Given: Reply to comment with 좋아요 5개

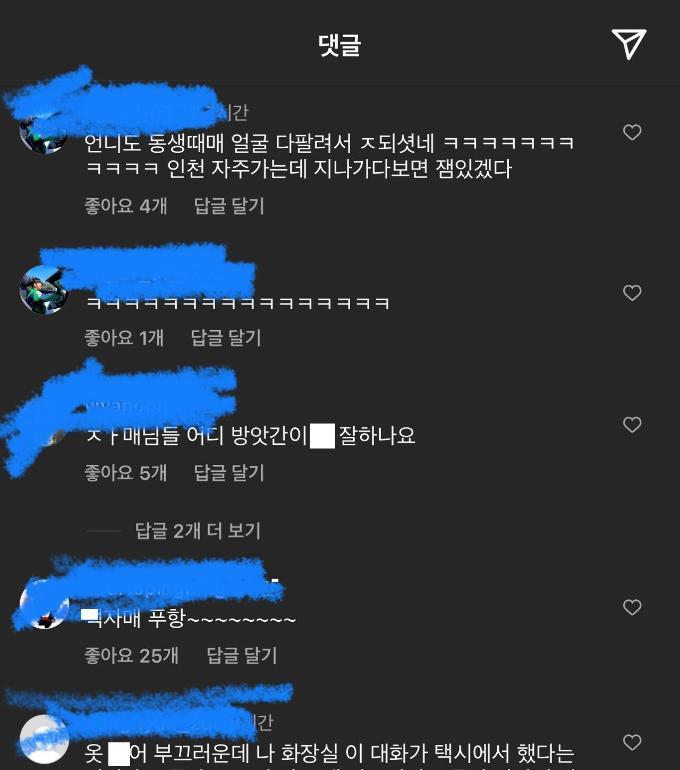Looking at the screenshot, I should [x=229, y=472].
